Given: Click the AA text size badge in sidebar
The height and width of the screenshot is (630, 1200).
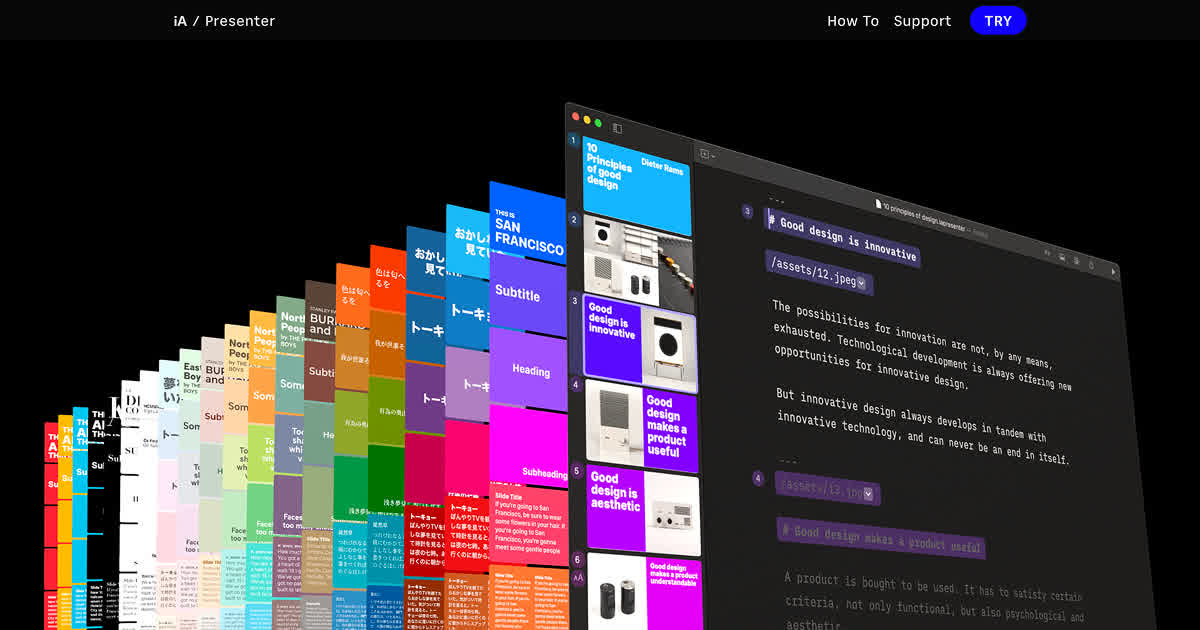Looking at the screenshot, I should pyautogui.click(x=578, y=577).
